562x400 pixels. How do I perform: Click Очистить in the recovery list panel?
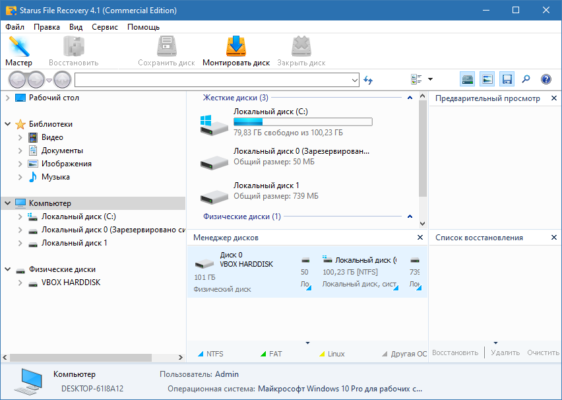point(543,353)
